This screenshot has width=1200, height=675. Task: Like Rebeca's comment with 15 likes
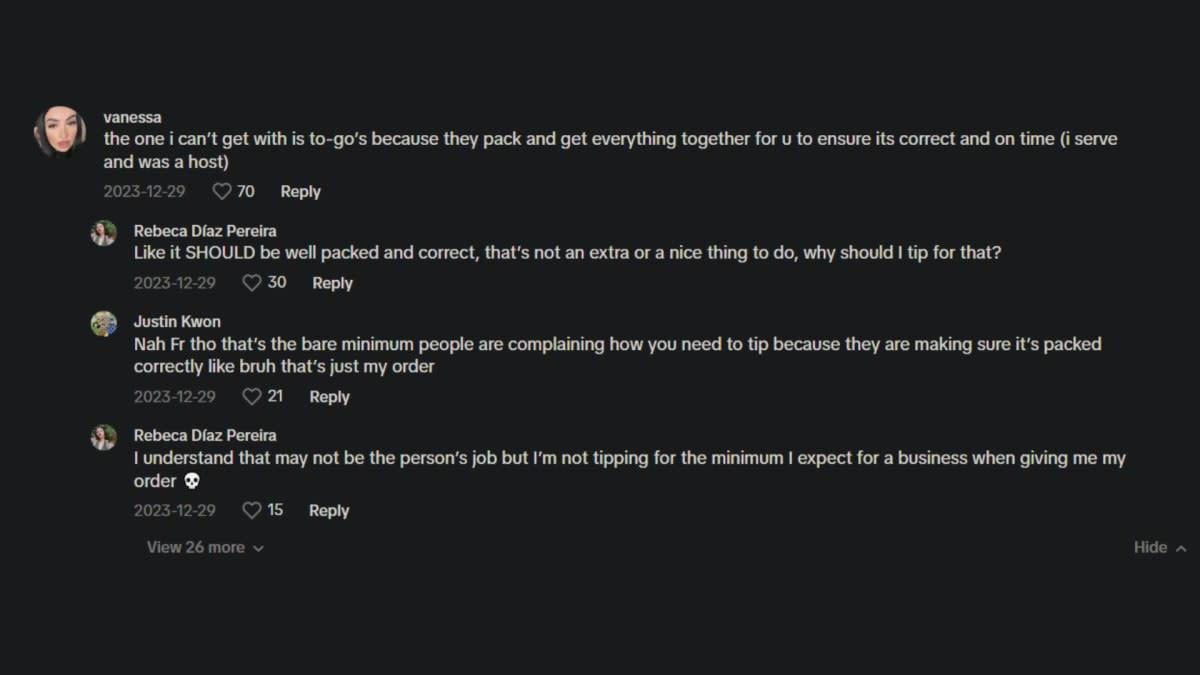[252, 511]
